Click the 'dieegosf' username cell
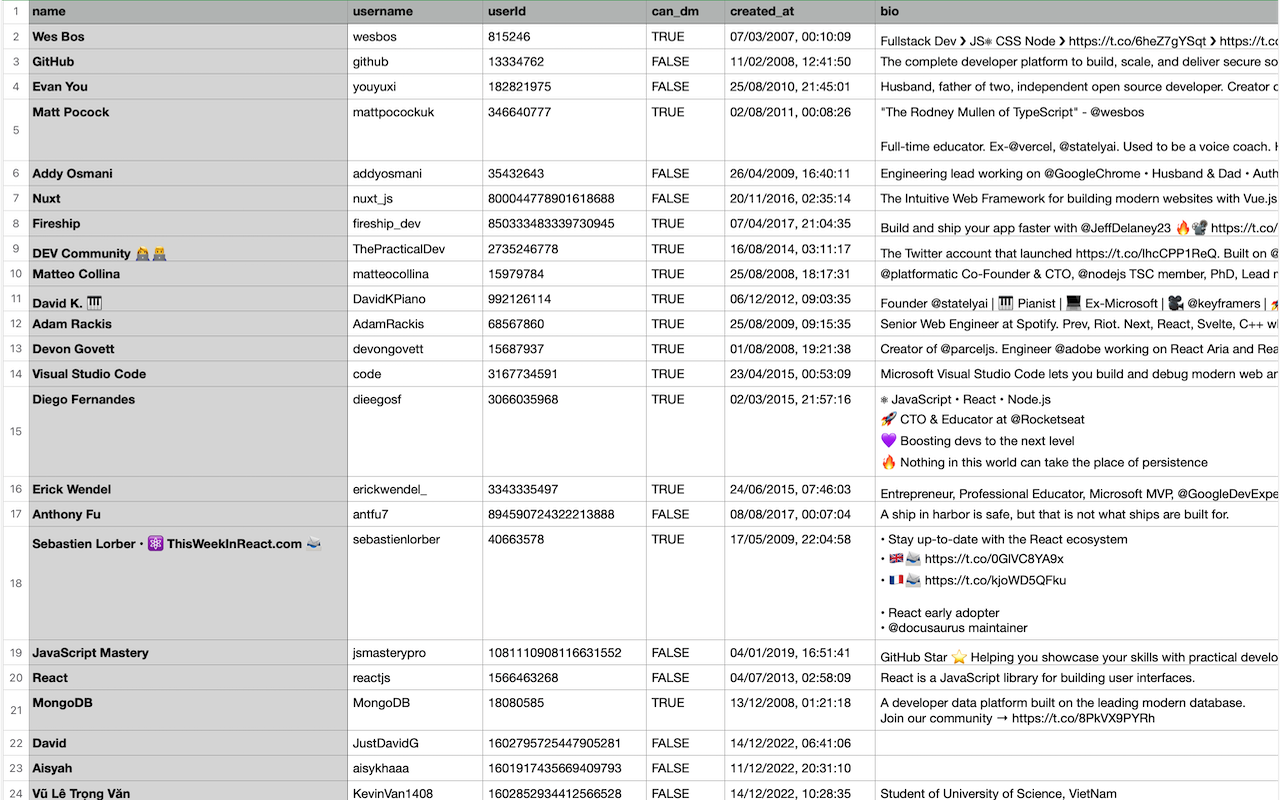This screenshot has height=800, width=1280. [415, 432]
